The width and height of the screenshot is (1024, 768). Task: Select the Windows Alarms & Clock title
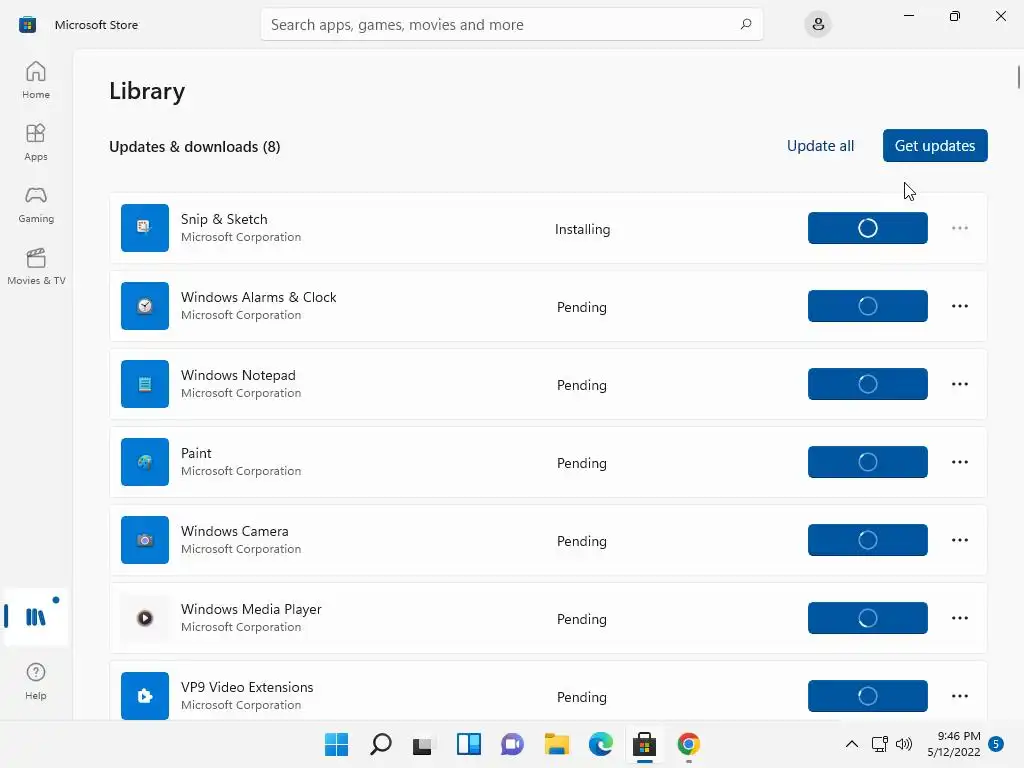tap(259, 297)
